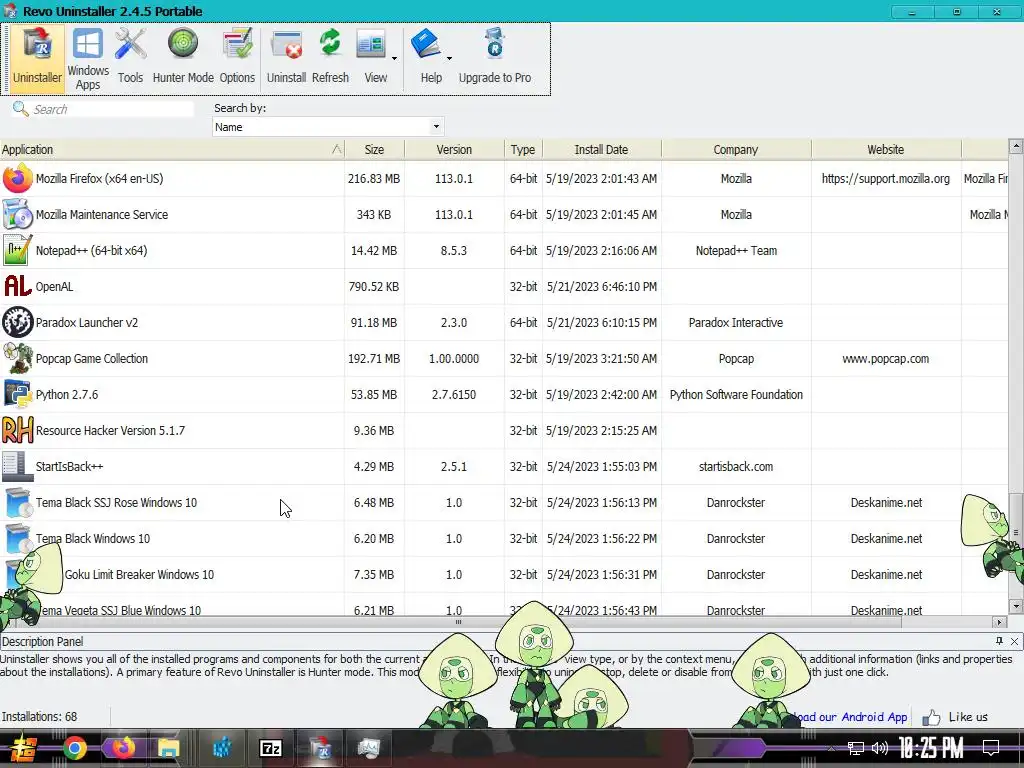The width and height of the screenshot is (1024, 768).
Task: Select the Mozilla Firefox (x64 en-US) row name
Action: click(99, 178)
